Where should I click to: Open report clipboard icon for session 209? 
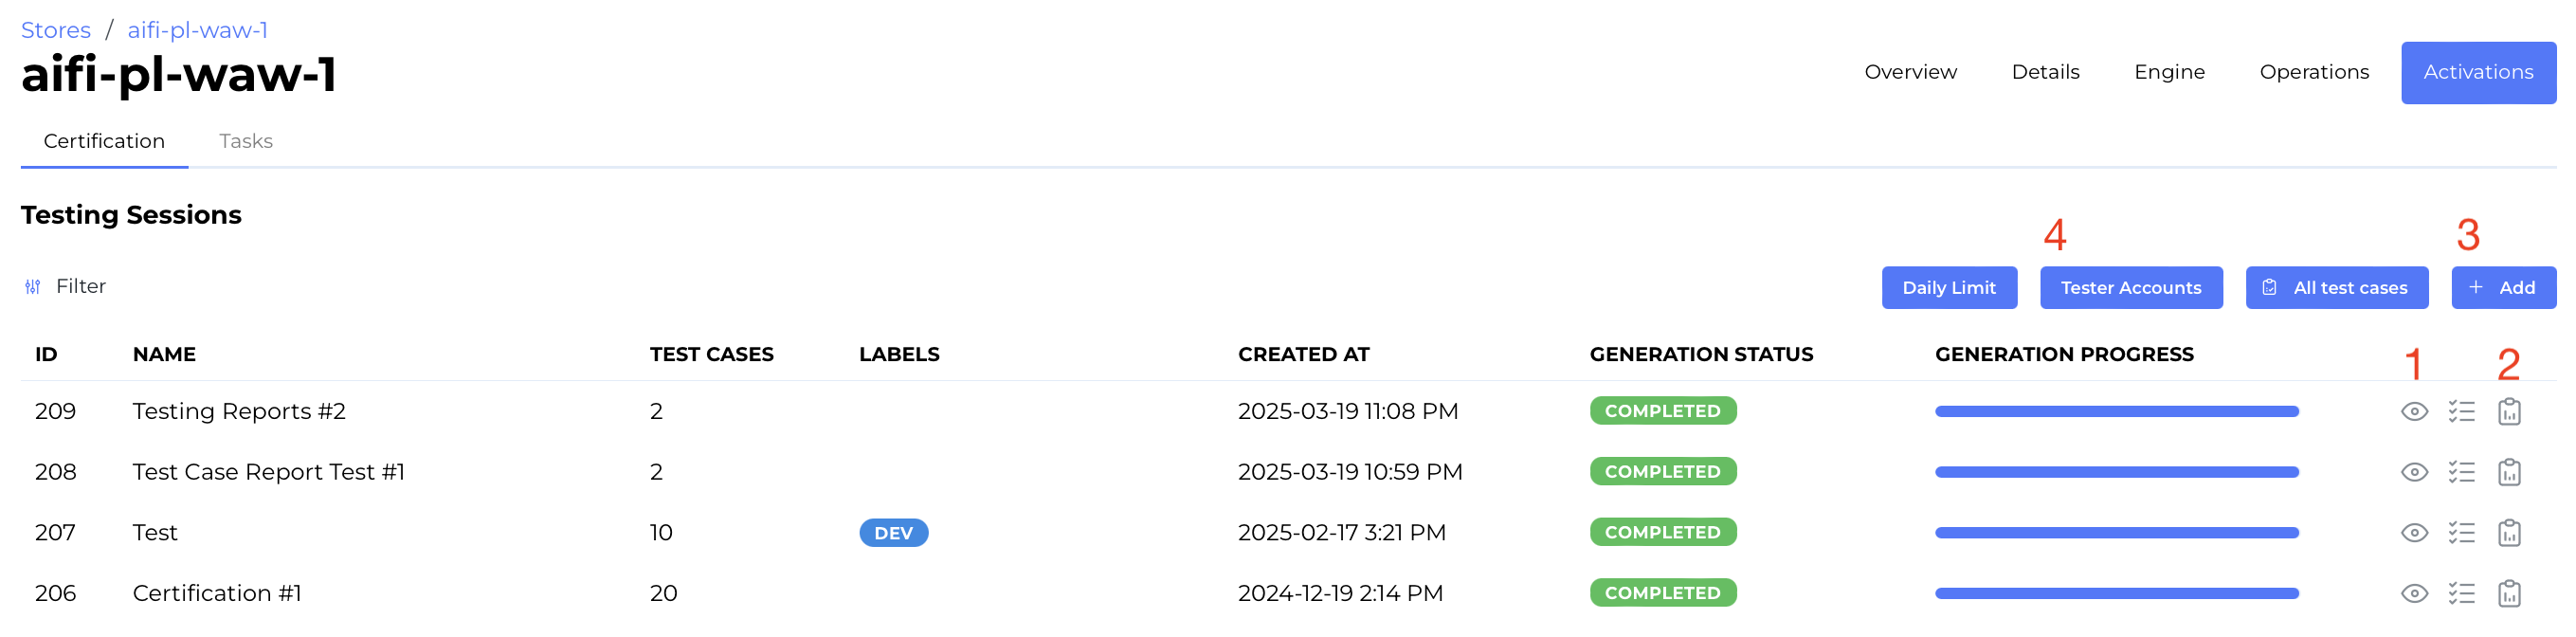[2508, 411]
